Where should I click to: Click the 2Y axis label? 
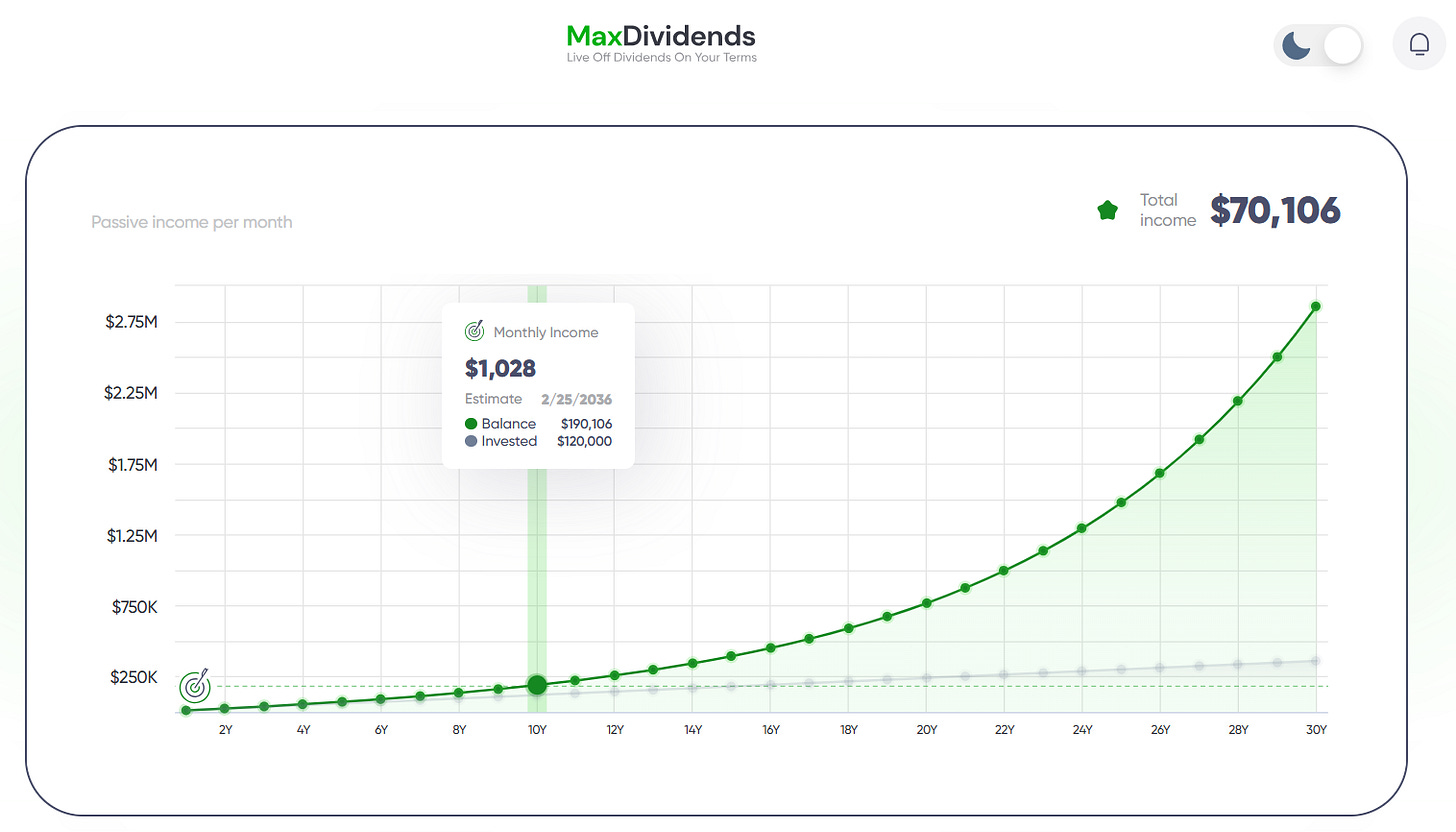(225, 730)
